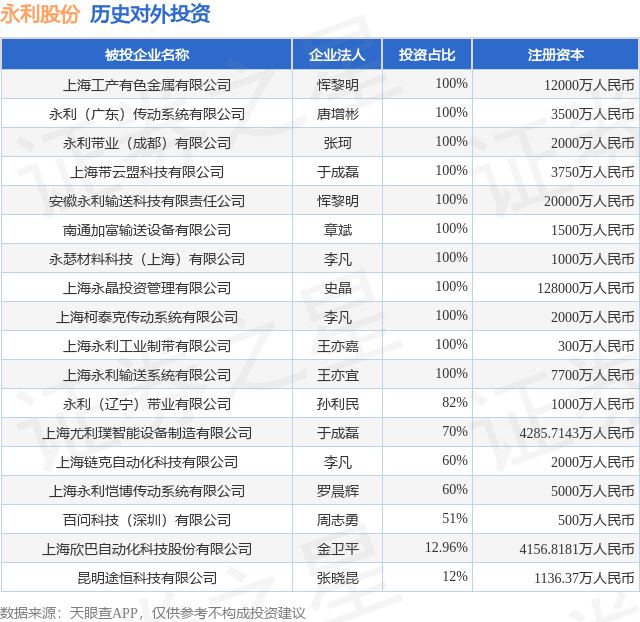This screenshot has width=640, height=622.
Task: Click 上海欣巴自动化科技股份有限公司 cell
Action: [147, 549]
